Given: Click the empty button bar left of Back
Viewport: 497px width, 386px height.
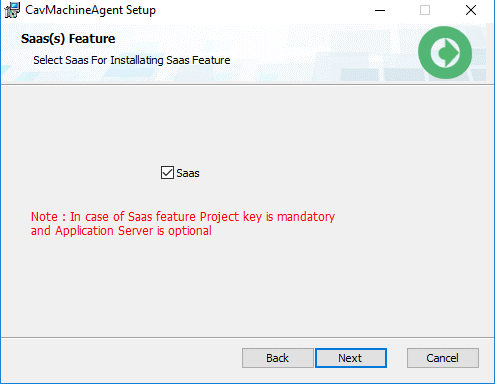Looking at the screenshot, I should 120,358.
